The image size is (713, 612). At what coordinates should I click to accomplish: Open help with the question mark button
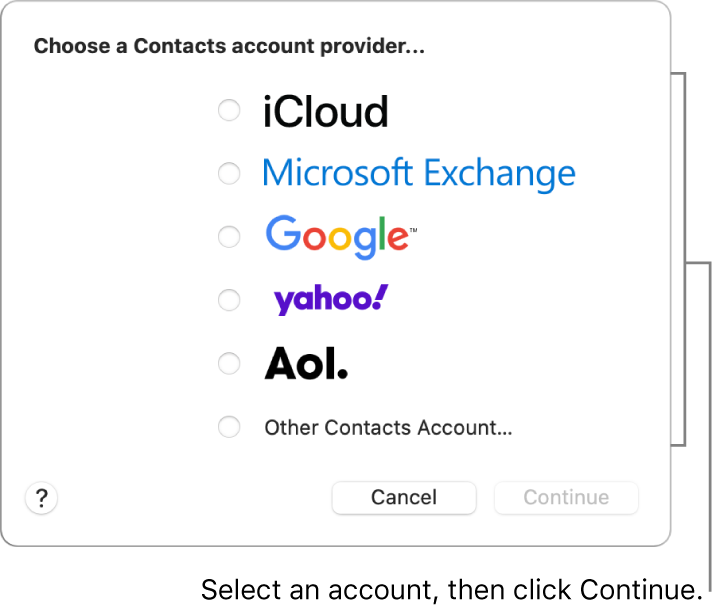pyautogui.click(x=42, y=498)
